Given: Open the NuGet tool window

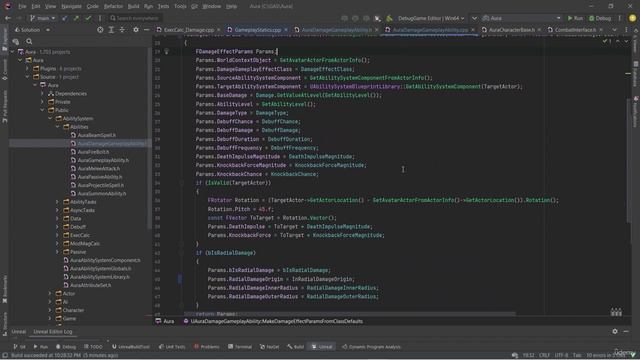Looking at the screenshot, I should tap(270, 347).
